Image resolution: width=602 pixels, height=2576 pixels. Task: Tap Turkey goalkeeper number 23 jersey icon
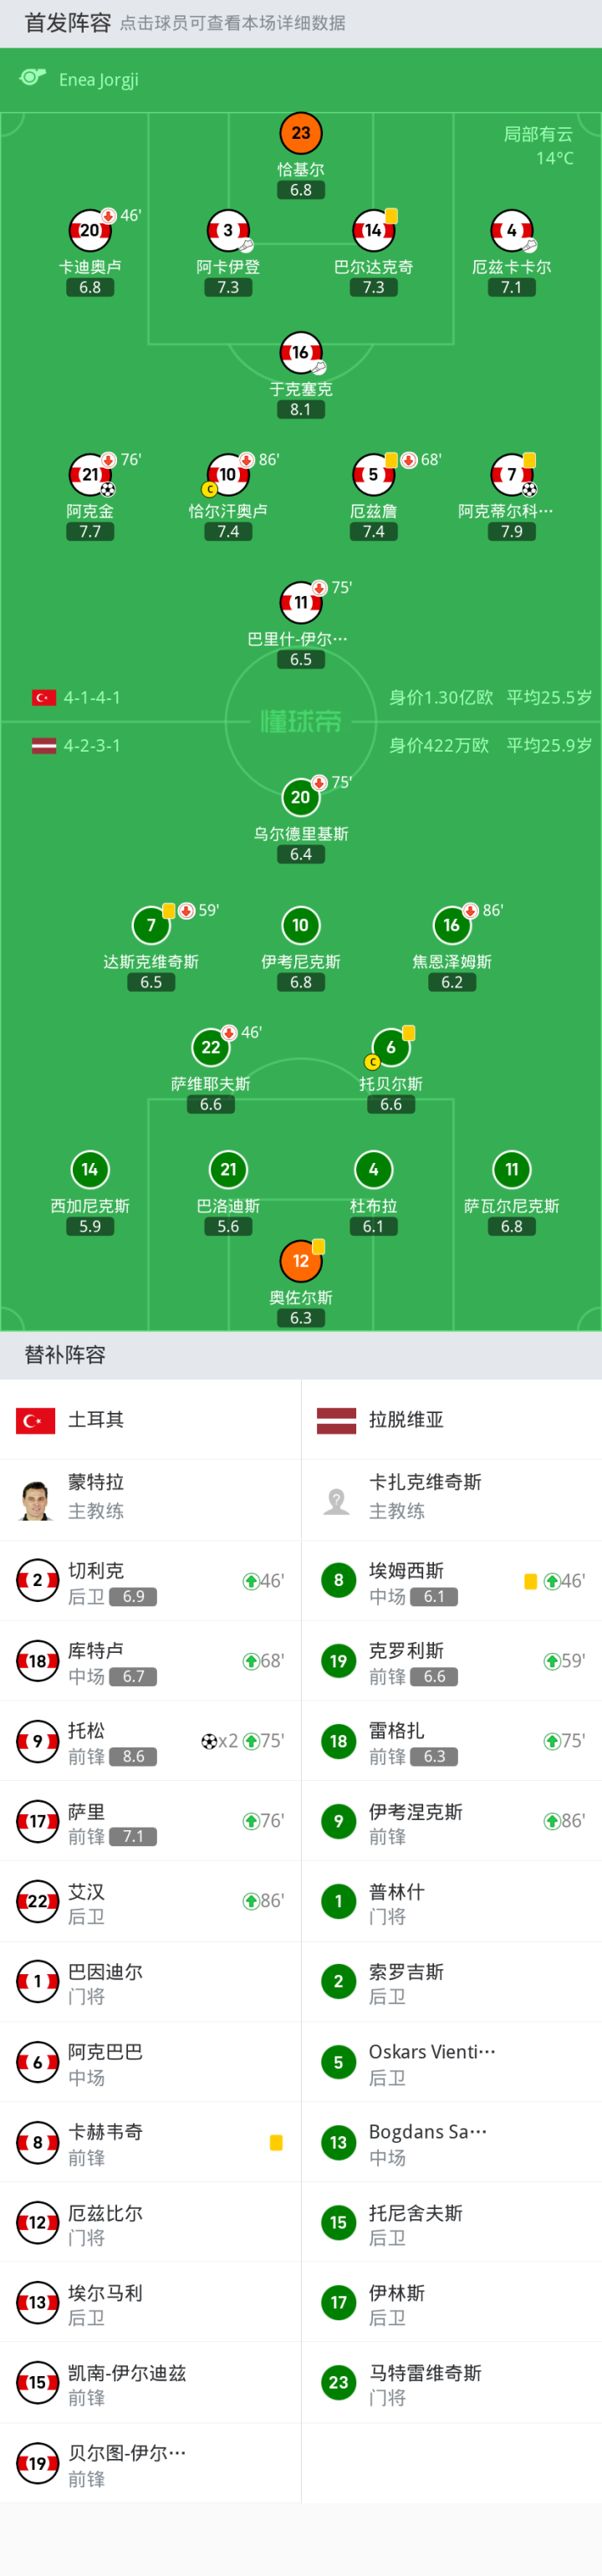click(x=301, y=133)
